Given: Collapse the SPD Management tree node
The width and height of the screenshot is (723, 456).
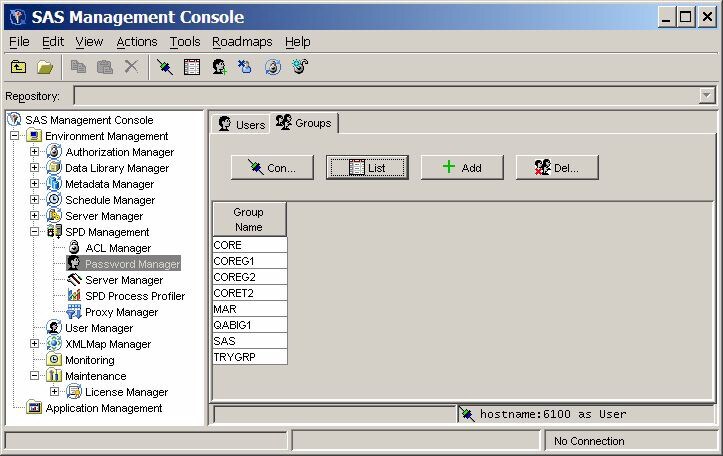Looking at the screenshot, I should click(34, 232).
